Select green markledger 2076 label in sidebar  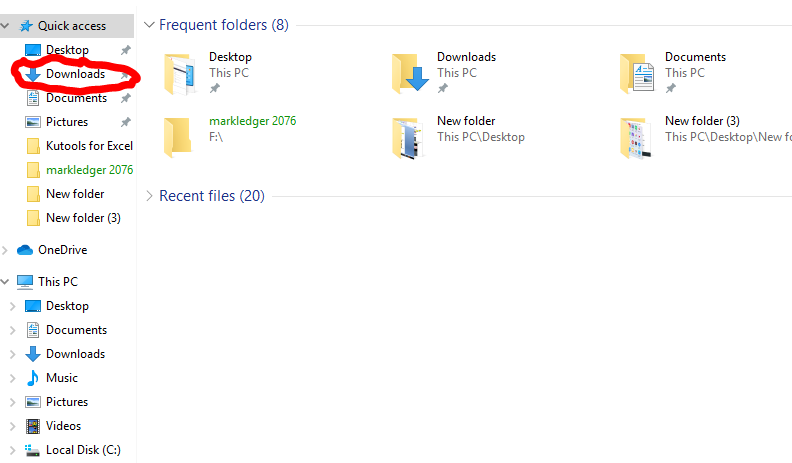coord(89,170)
